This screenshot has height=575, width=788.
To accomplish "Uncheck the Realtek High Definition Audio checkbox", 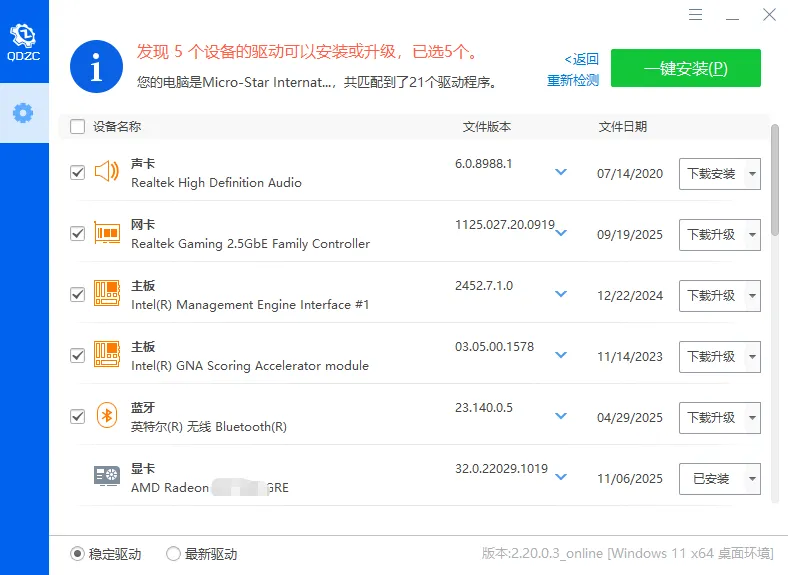I will coord(77,173).
